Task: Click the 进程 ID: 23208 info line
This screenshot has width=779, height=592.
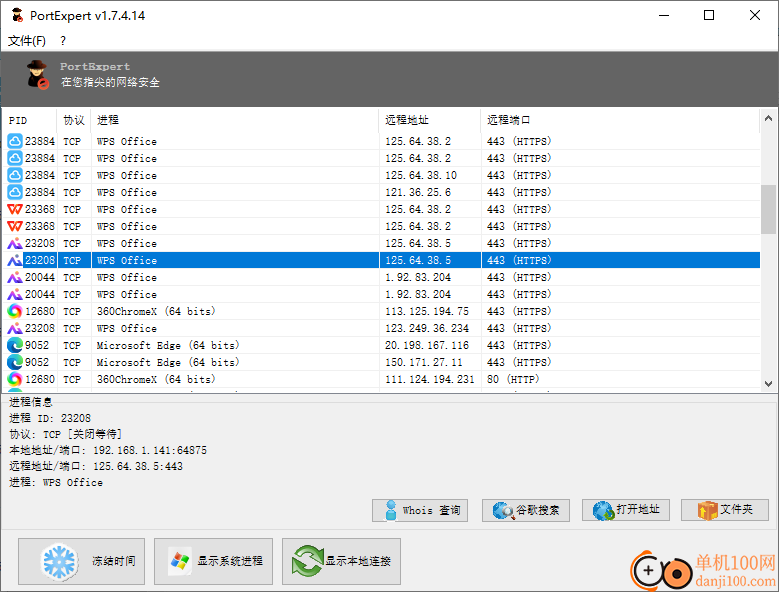Action: coord(50,418)
